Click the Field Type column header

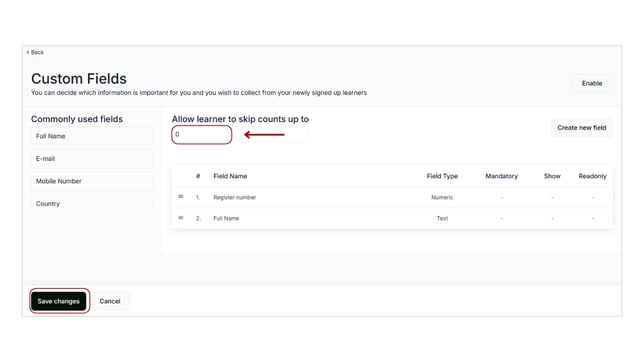pos(442,176)
